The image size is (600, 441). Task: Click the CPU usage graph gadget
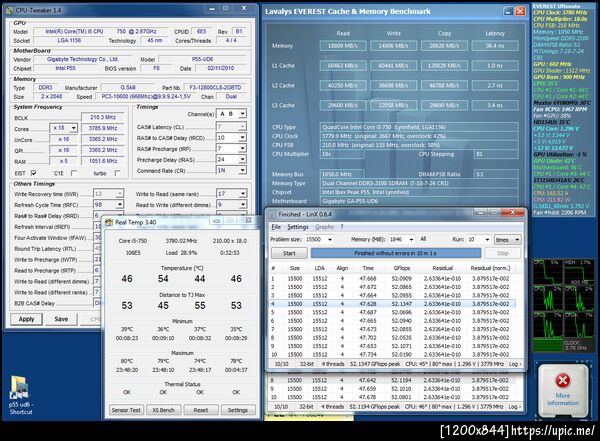pos(564,305)
